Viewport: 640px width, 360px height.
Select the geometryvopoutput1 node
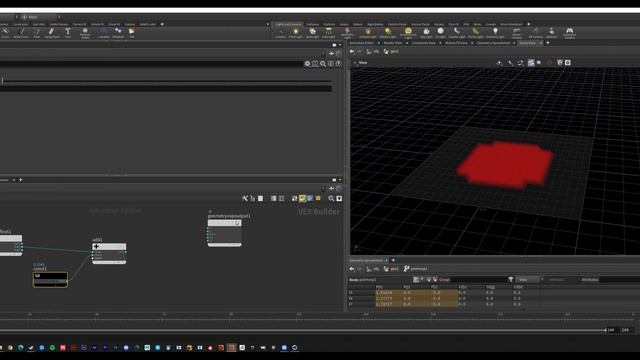(x=224, y=233)
